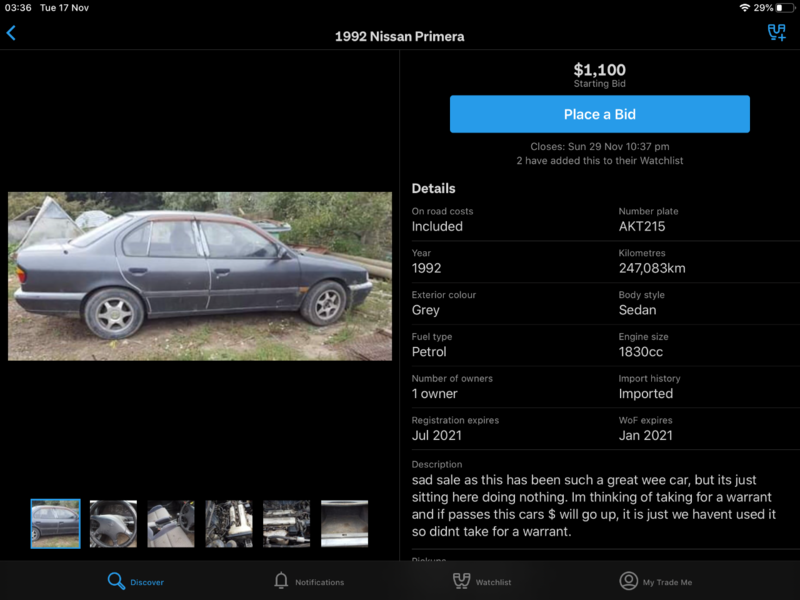Image resolution: width=800 pixels, height=600 pixels.
Task: Tap the battery indicator in status bar
Action: point(785,8)
